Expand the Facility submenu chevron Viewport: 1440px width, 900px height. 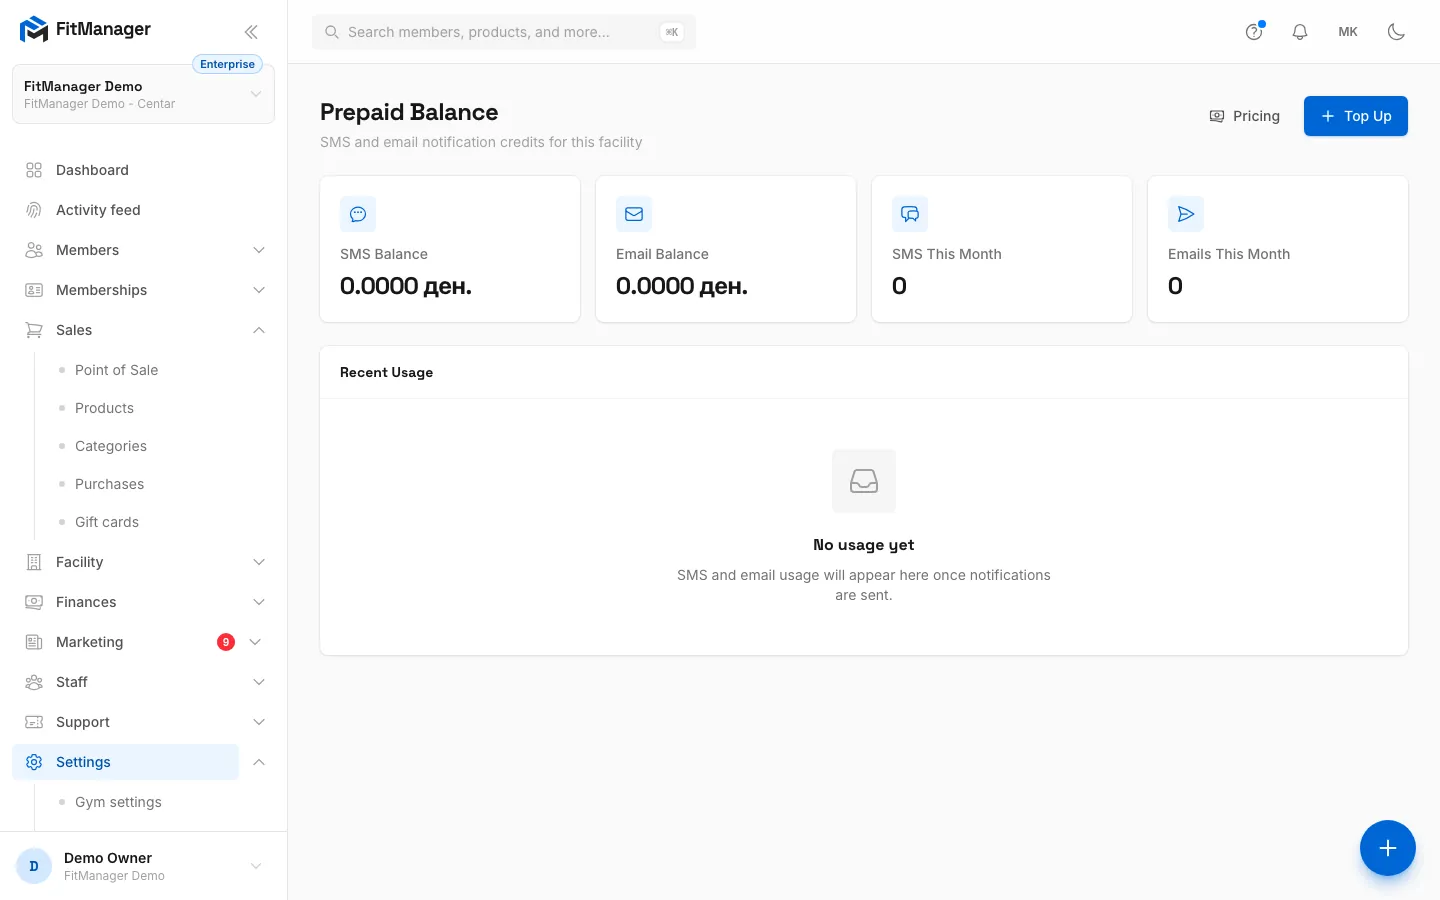[x=259, y=562]
